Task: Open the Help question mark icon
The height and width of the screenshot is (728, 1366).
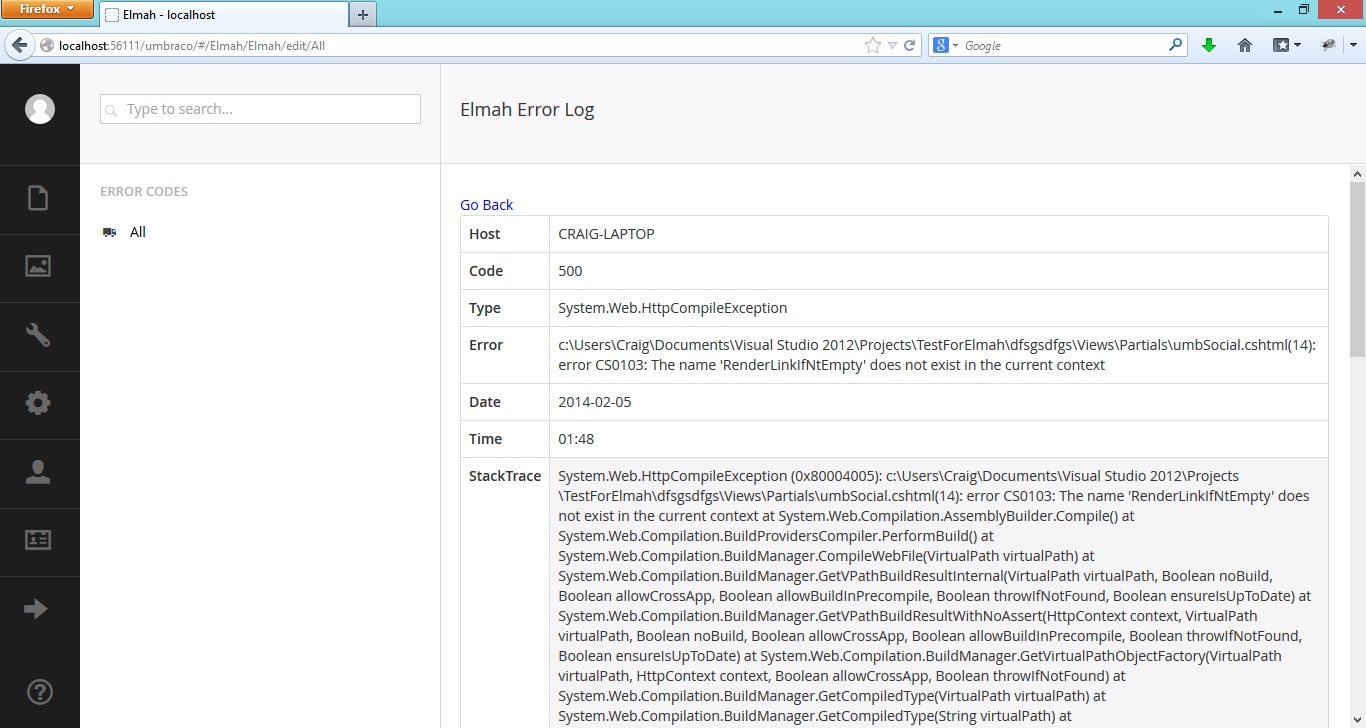Action: pyautogui.click(x=39, y=692)
